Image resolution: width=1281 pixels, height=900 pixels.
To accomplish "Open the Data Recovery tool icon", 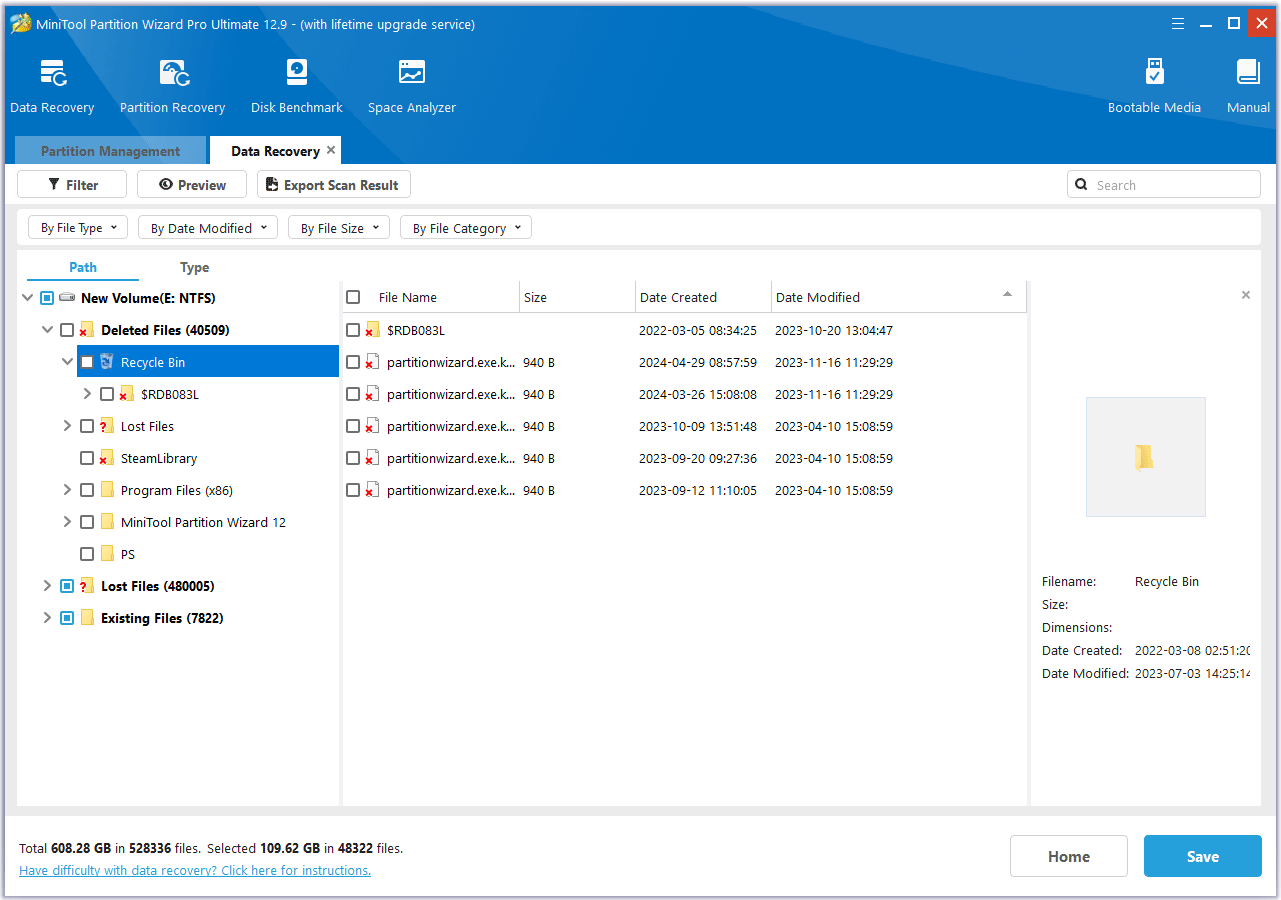I will (x=53, y=73).
